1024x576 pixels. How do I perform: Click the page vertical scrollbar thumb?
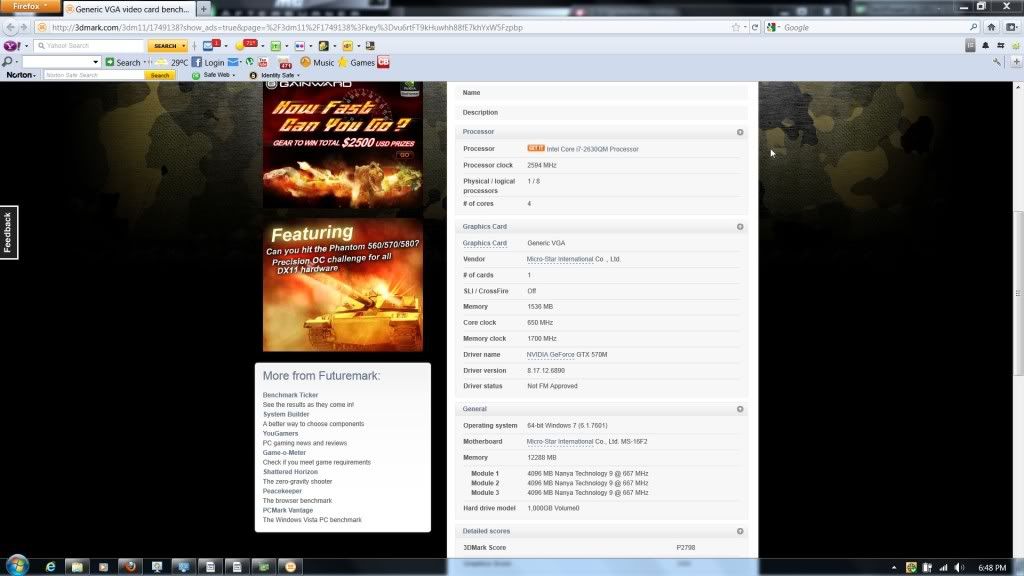(x=1018, y=293)
